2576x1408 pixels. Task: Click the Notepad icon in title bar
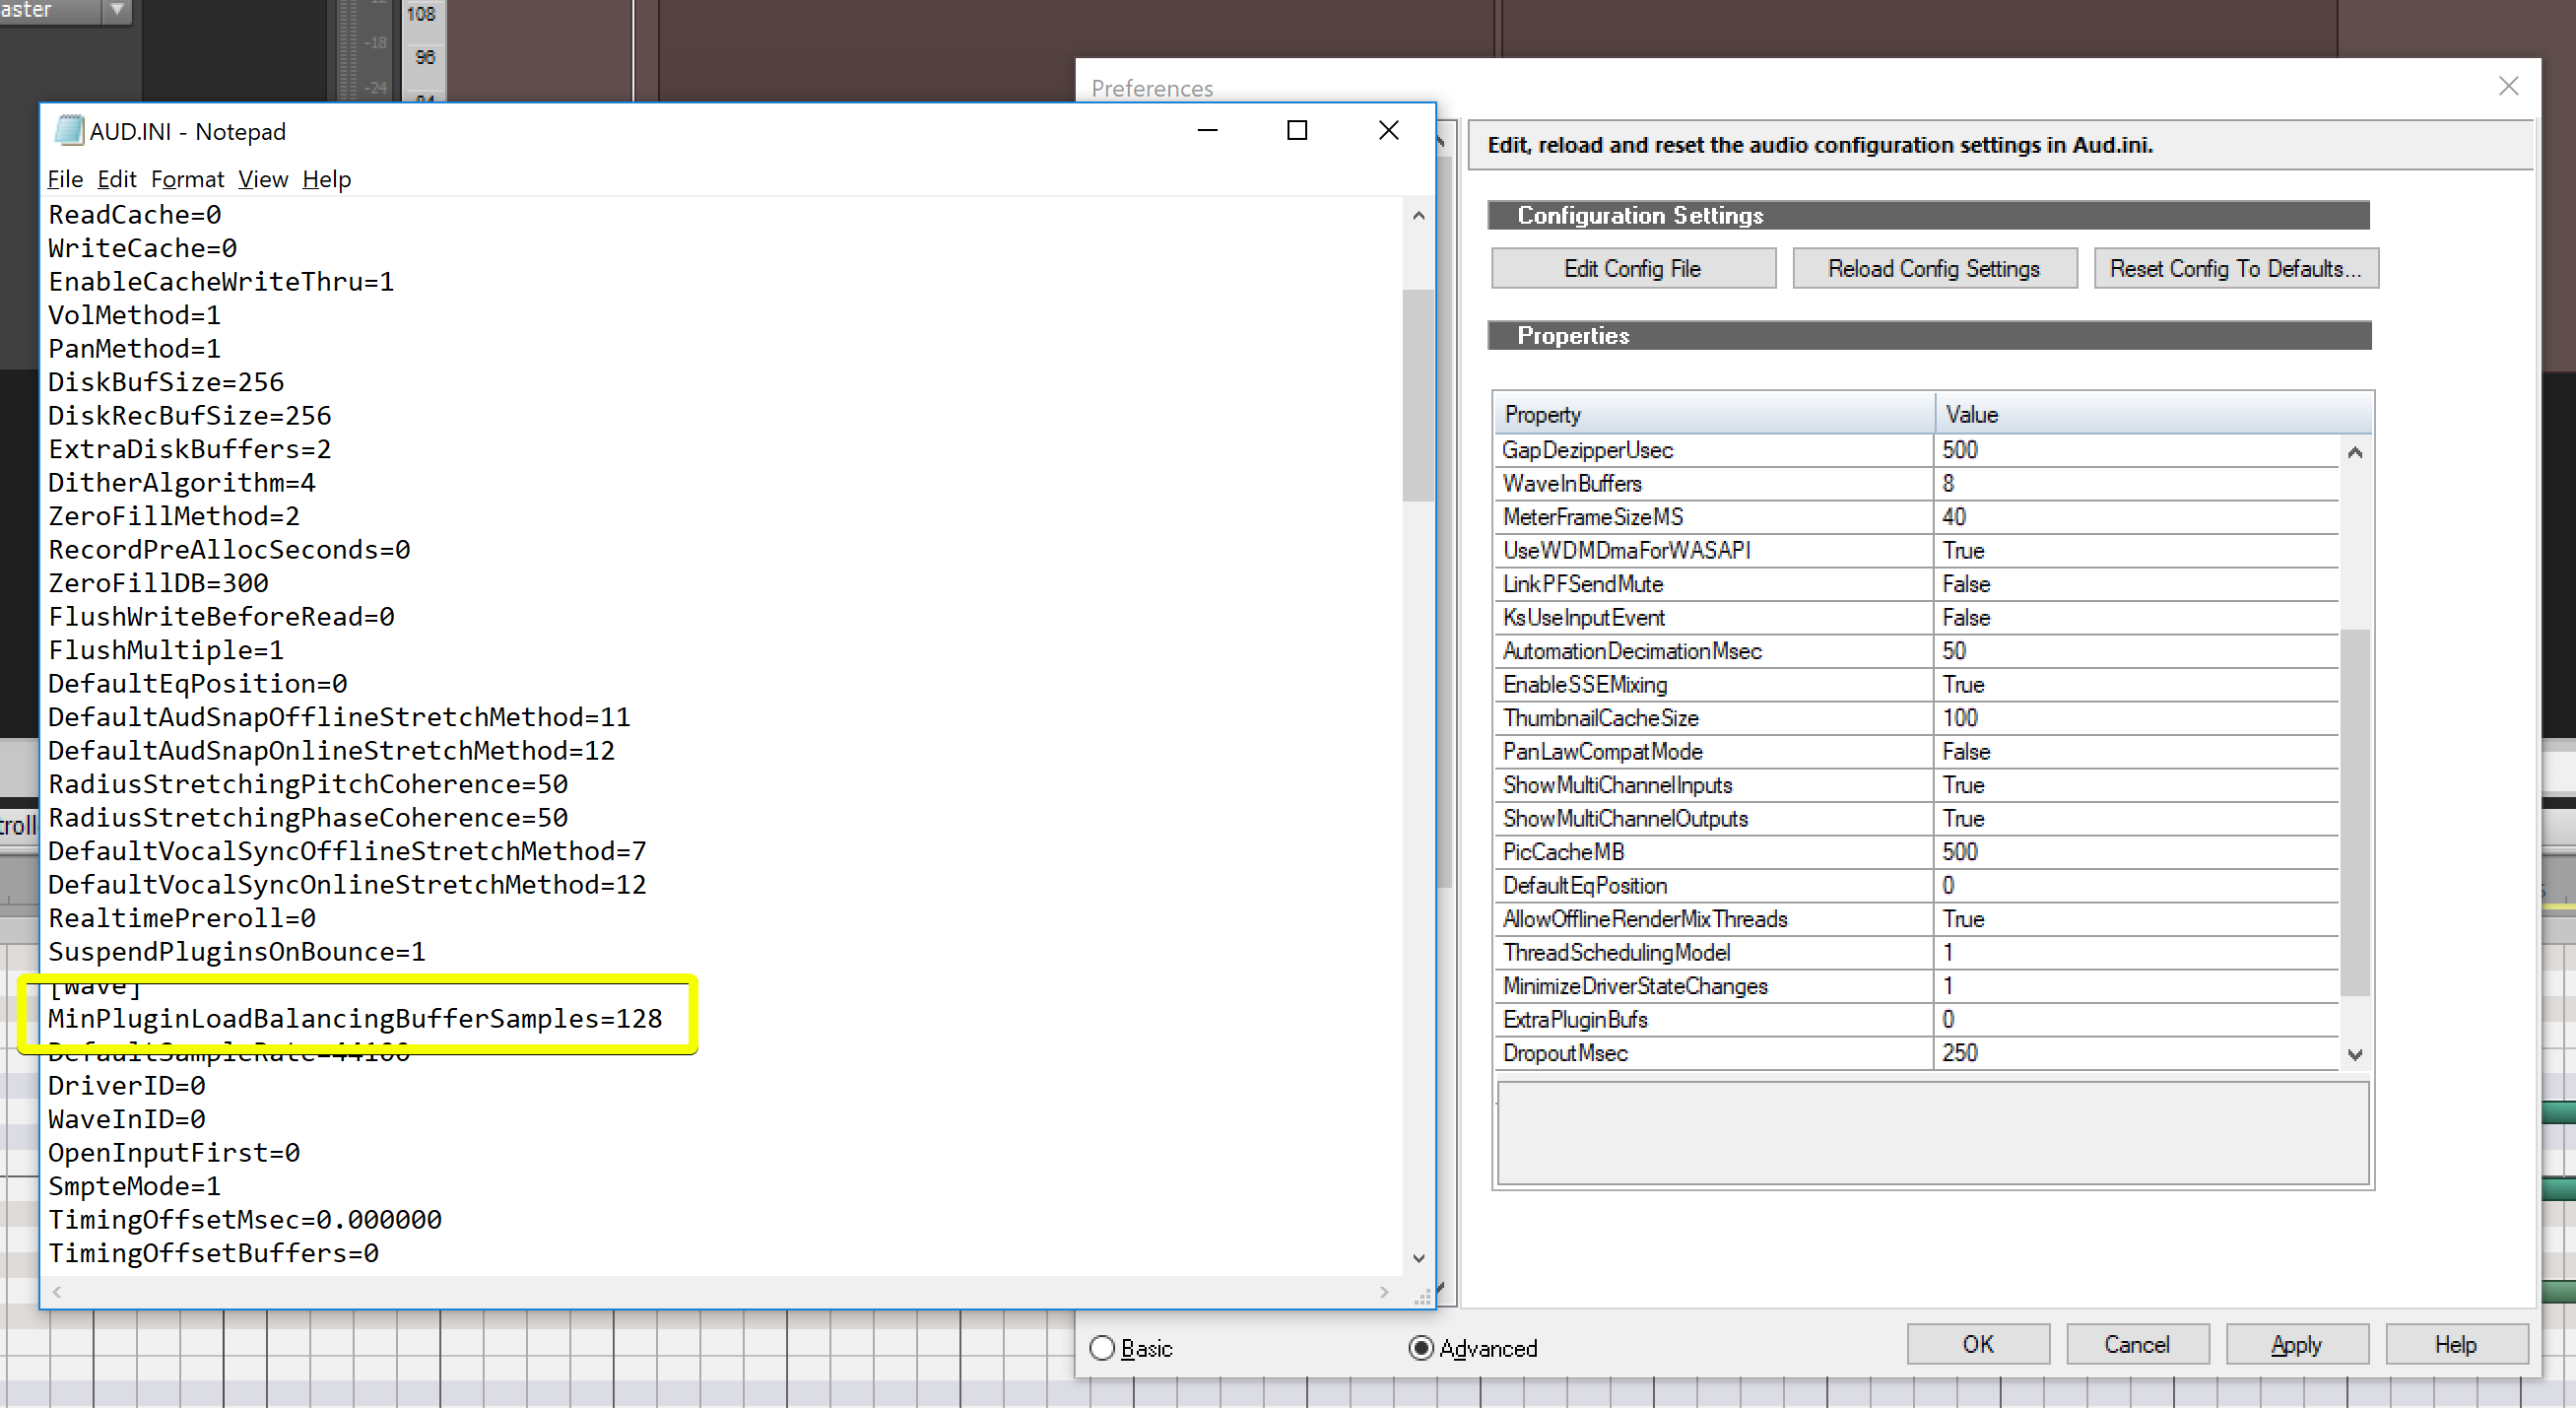tap(68, 131)
